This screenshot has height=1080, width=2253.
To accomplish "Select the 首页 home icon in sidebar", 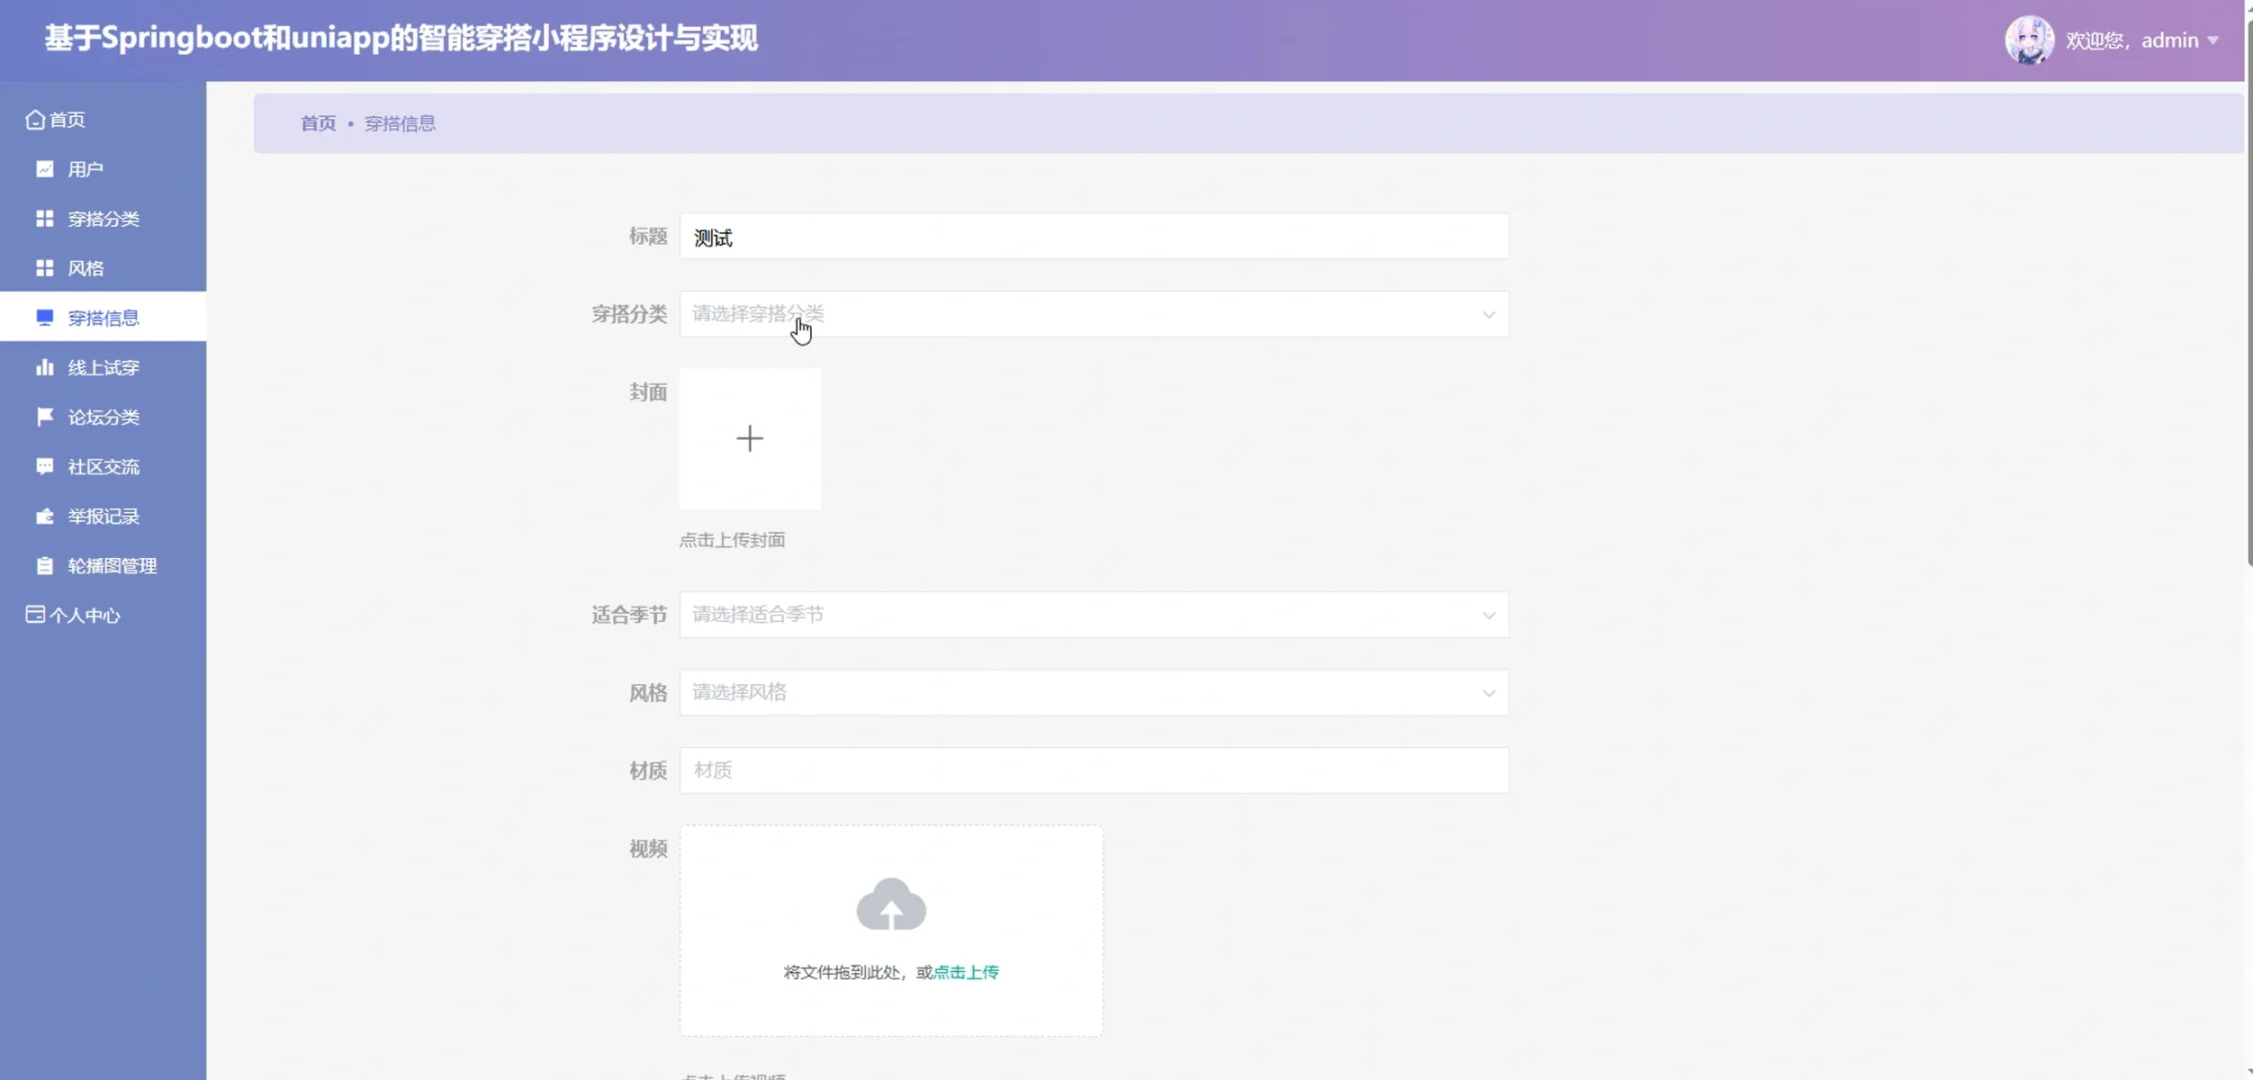I will coord(35,119).
